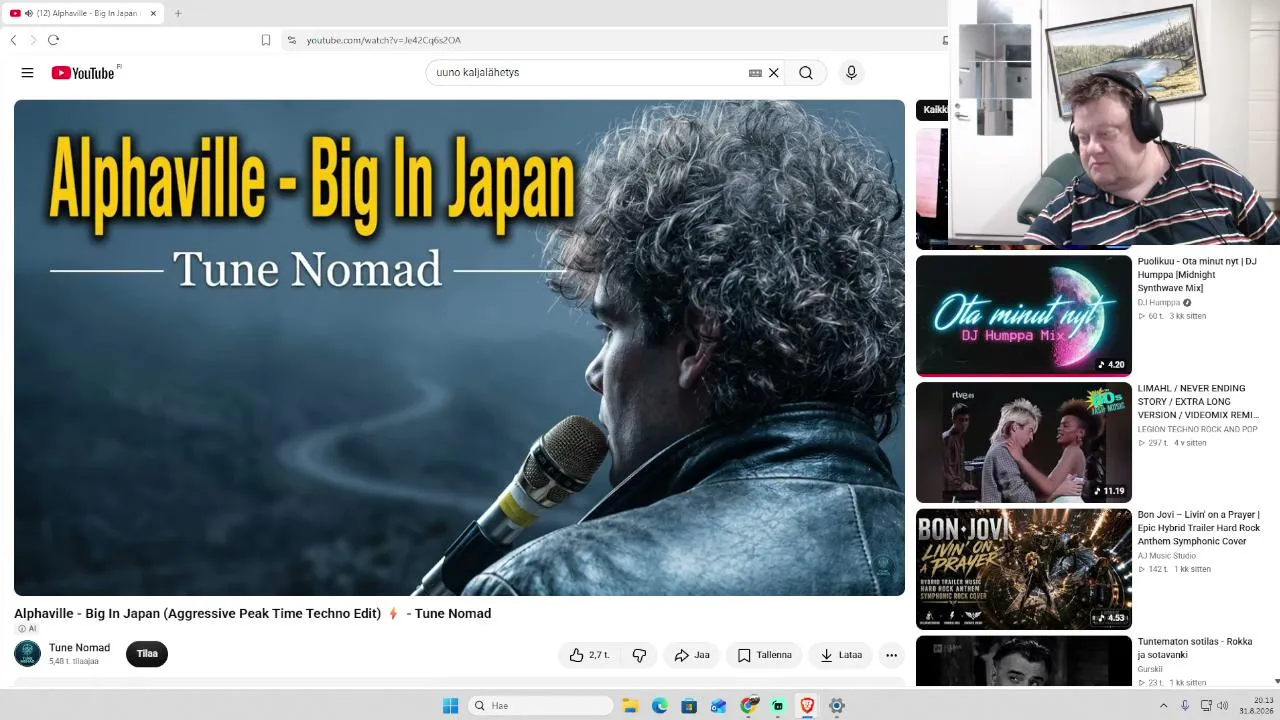Save the video with Tallenna
This screenshot has height=720, width=1280.
pos(764,655)
